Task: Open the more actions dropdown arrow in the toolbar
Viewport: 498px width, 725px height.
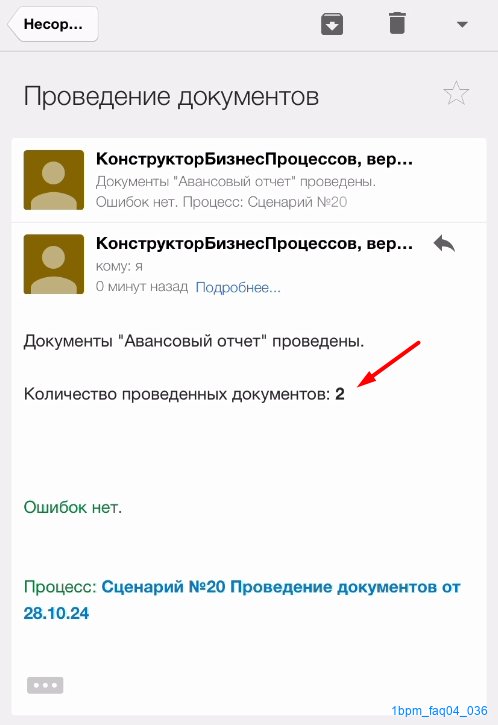Action: point(462,25)
